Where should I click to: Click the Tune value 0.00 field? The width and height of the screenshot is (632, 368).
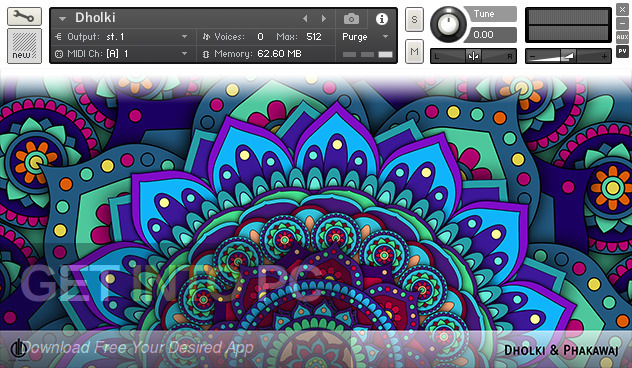tap(490, 35)
